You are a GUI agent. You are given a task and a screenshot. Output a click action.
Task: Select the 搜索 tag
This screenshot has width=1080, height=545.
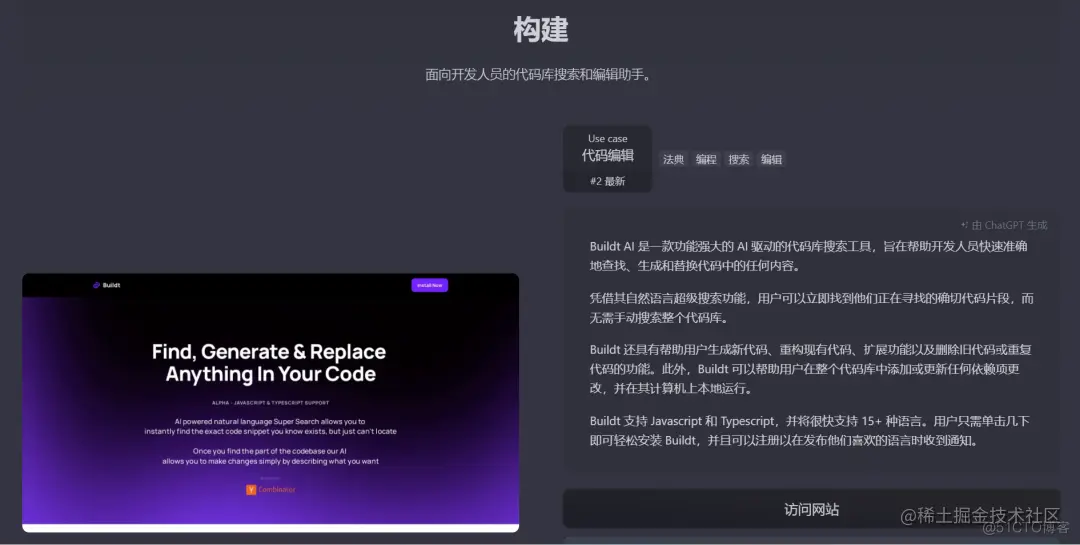click(x=738, y=159)
